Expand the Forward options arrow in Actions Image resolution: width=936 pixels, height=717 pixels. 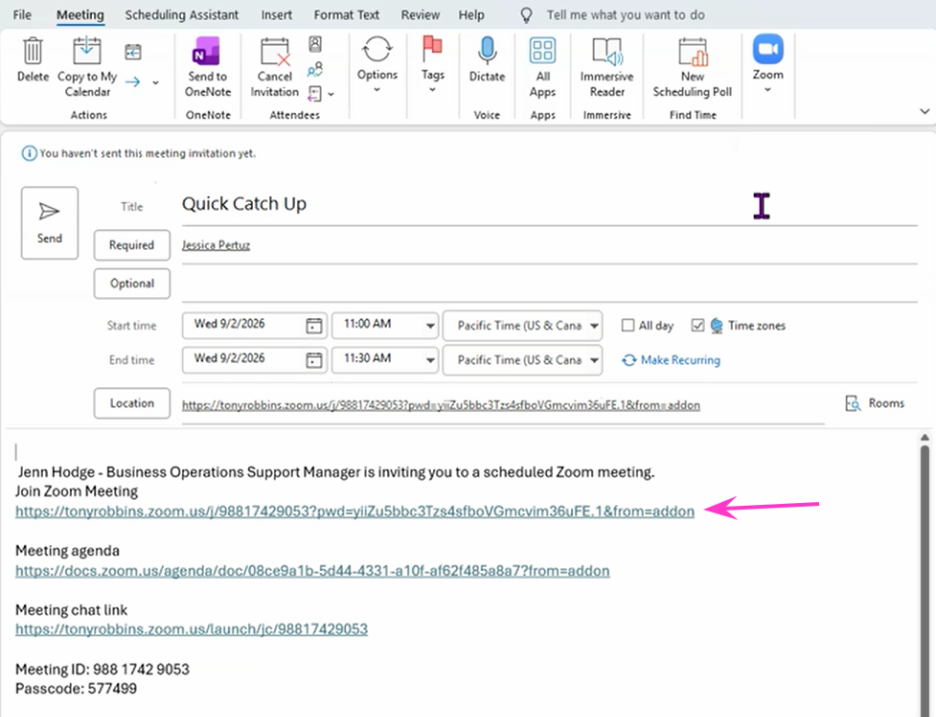click(x=155, y=82)
